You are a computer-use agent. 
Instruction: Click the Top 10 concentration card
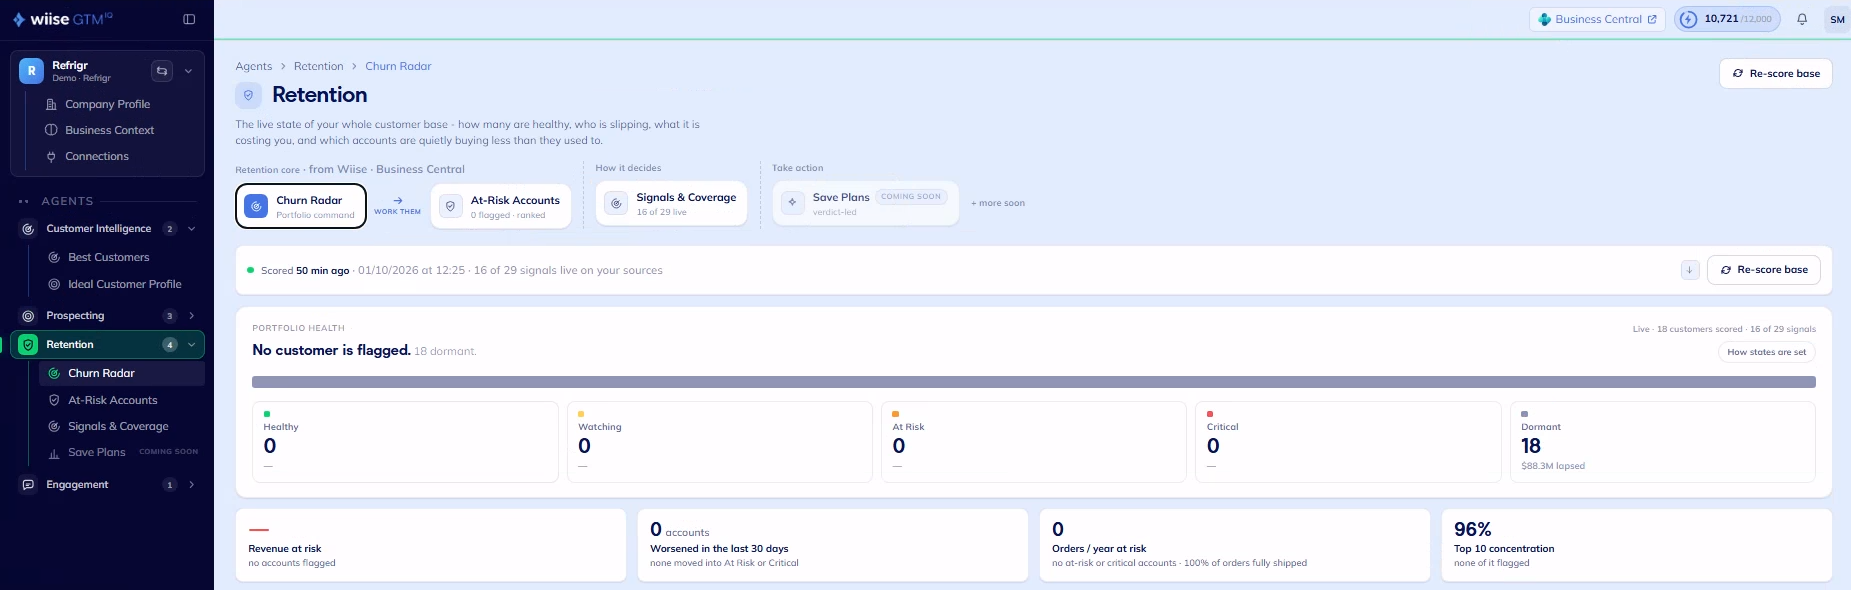(1636, 545)
